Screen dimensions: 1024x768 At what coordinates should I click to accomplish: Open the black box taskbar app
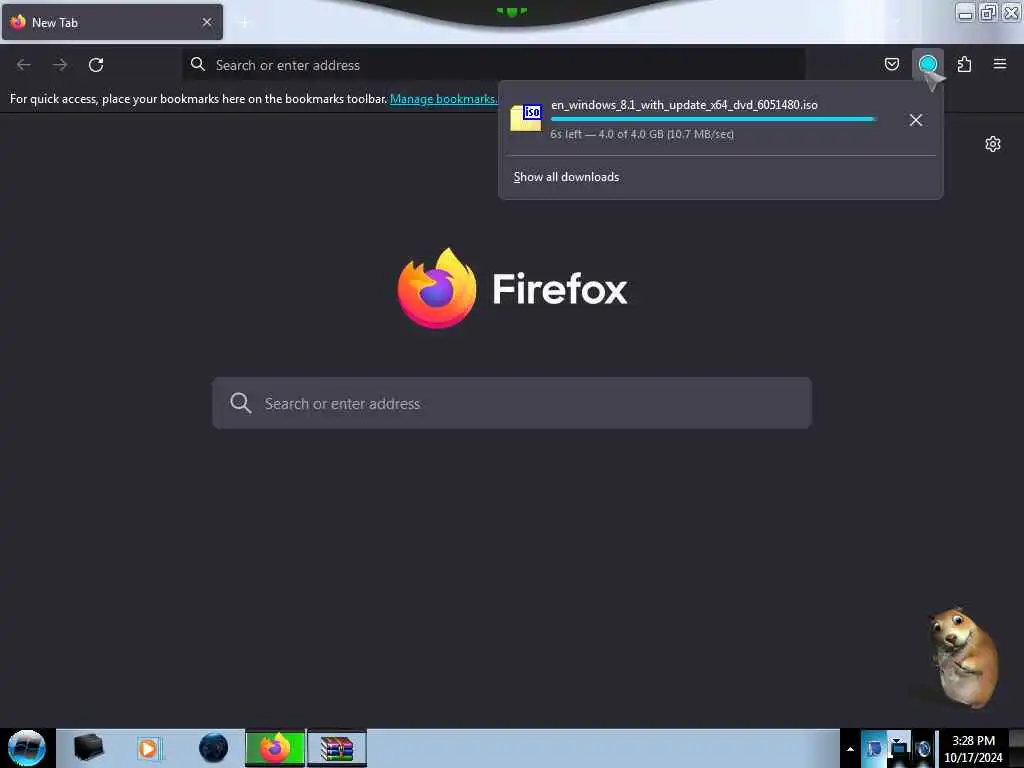[88, 748]
